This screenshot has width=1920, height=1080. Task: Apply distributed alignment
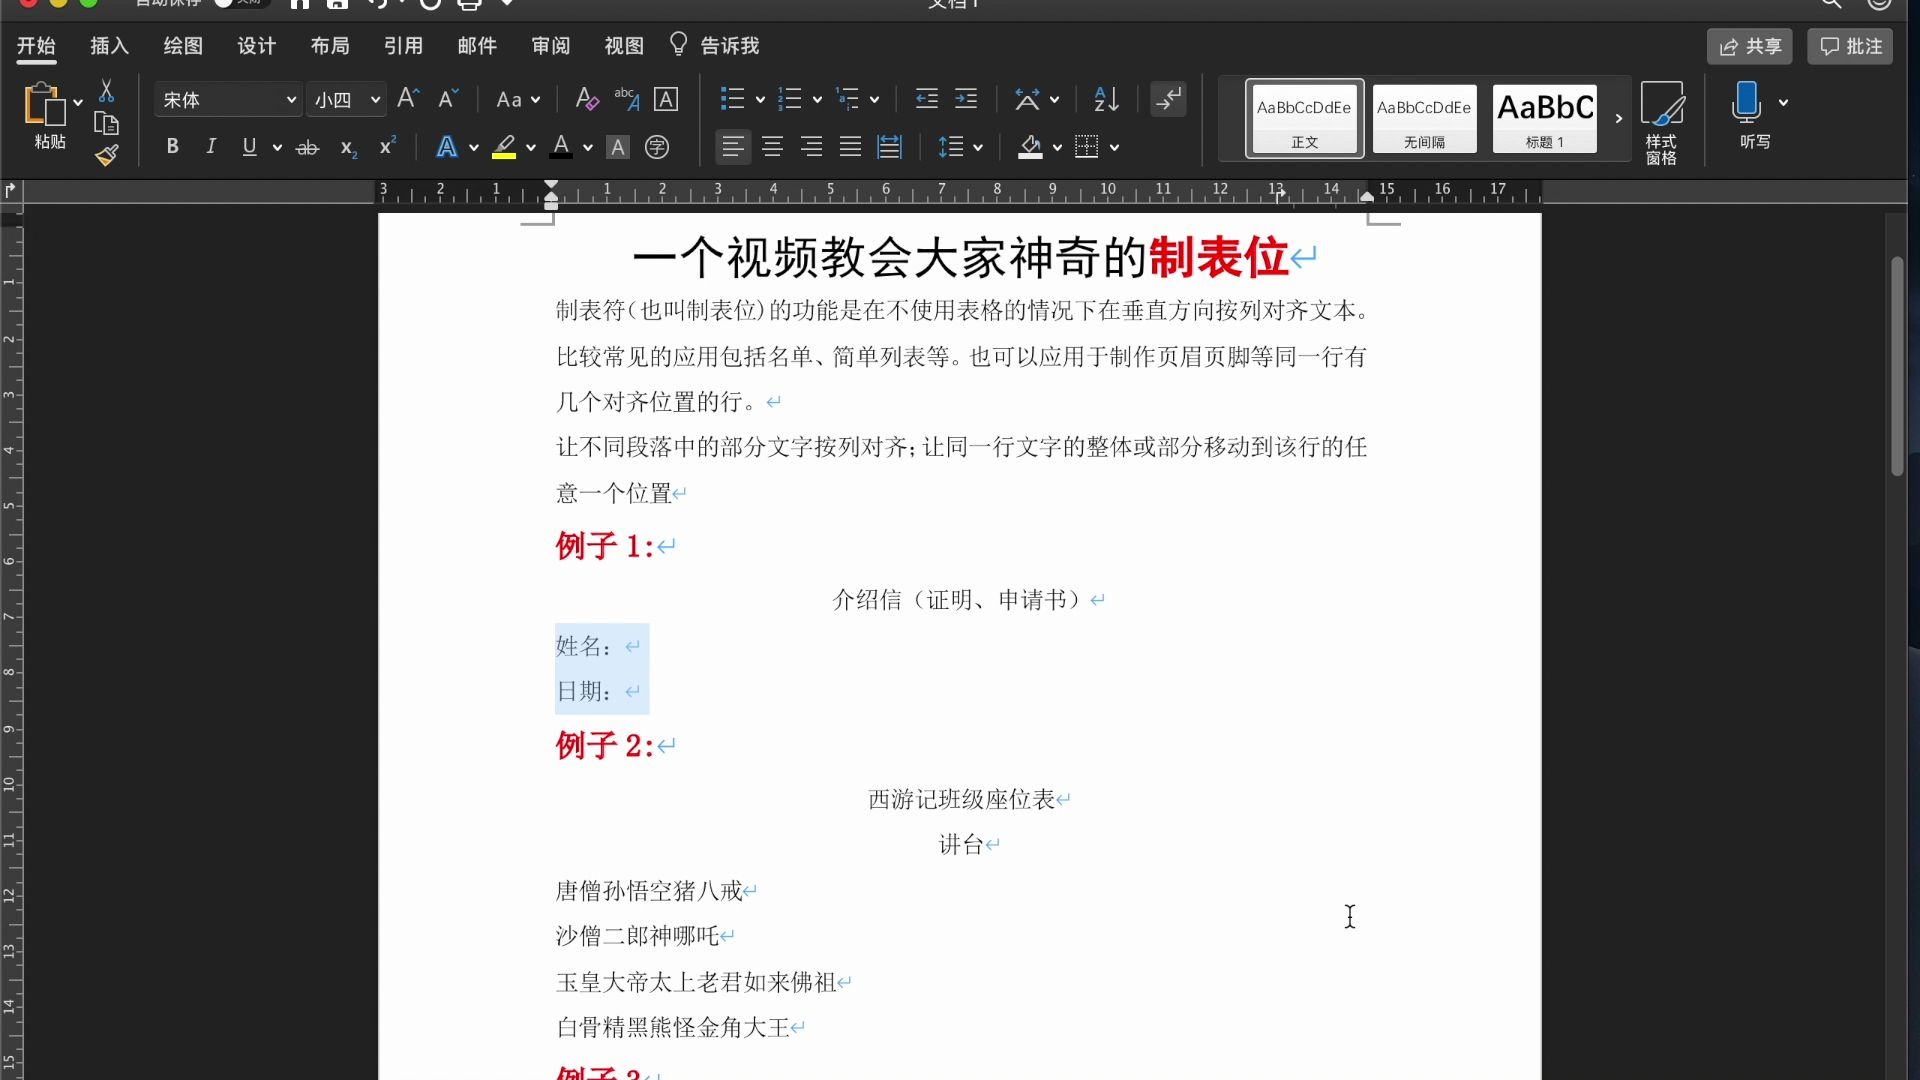pos(889,147)
